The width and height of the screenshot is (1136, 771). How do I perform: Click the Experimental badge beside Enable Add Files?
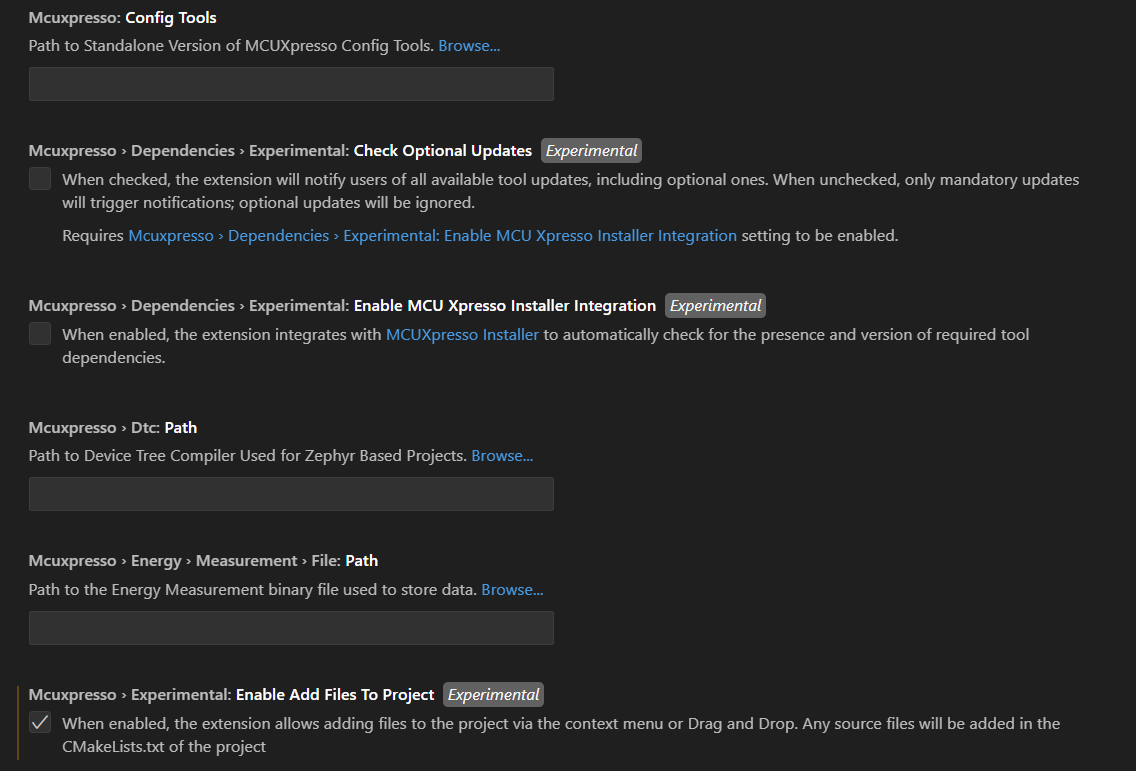(x=493, y=694)
